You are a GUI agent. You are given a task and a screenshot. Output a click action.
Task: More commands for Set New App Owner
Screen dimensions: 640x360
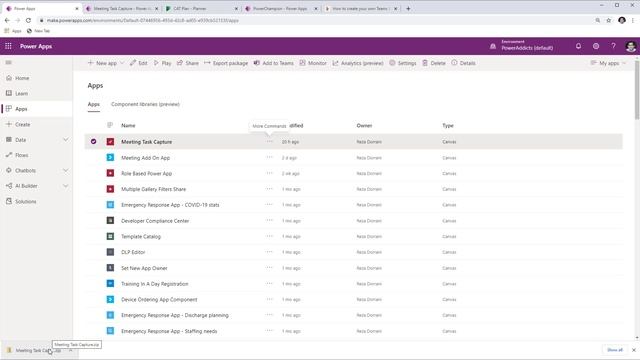coord(269,268)
